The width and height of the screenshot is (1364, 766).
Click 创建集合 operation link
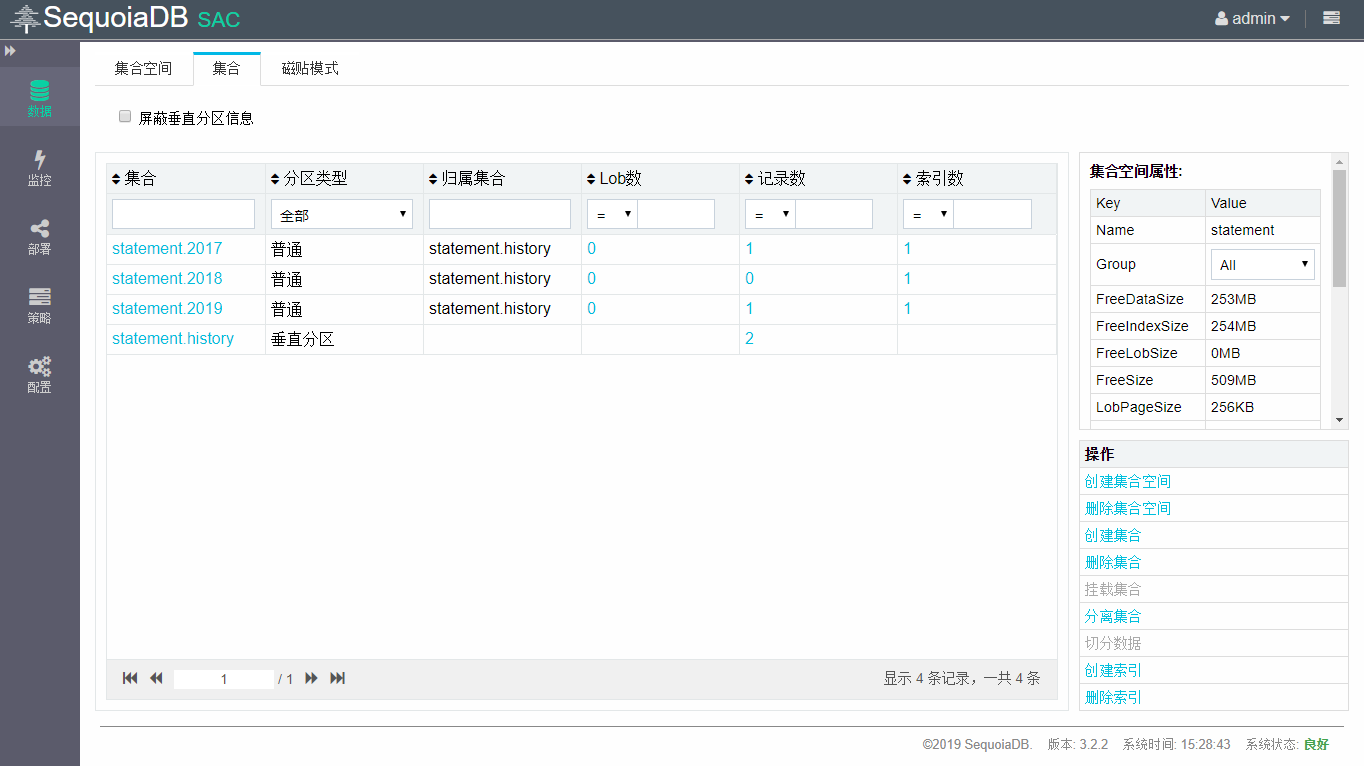tap(1113, 535)
